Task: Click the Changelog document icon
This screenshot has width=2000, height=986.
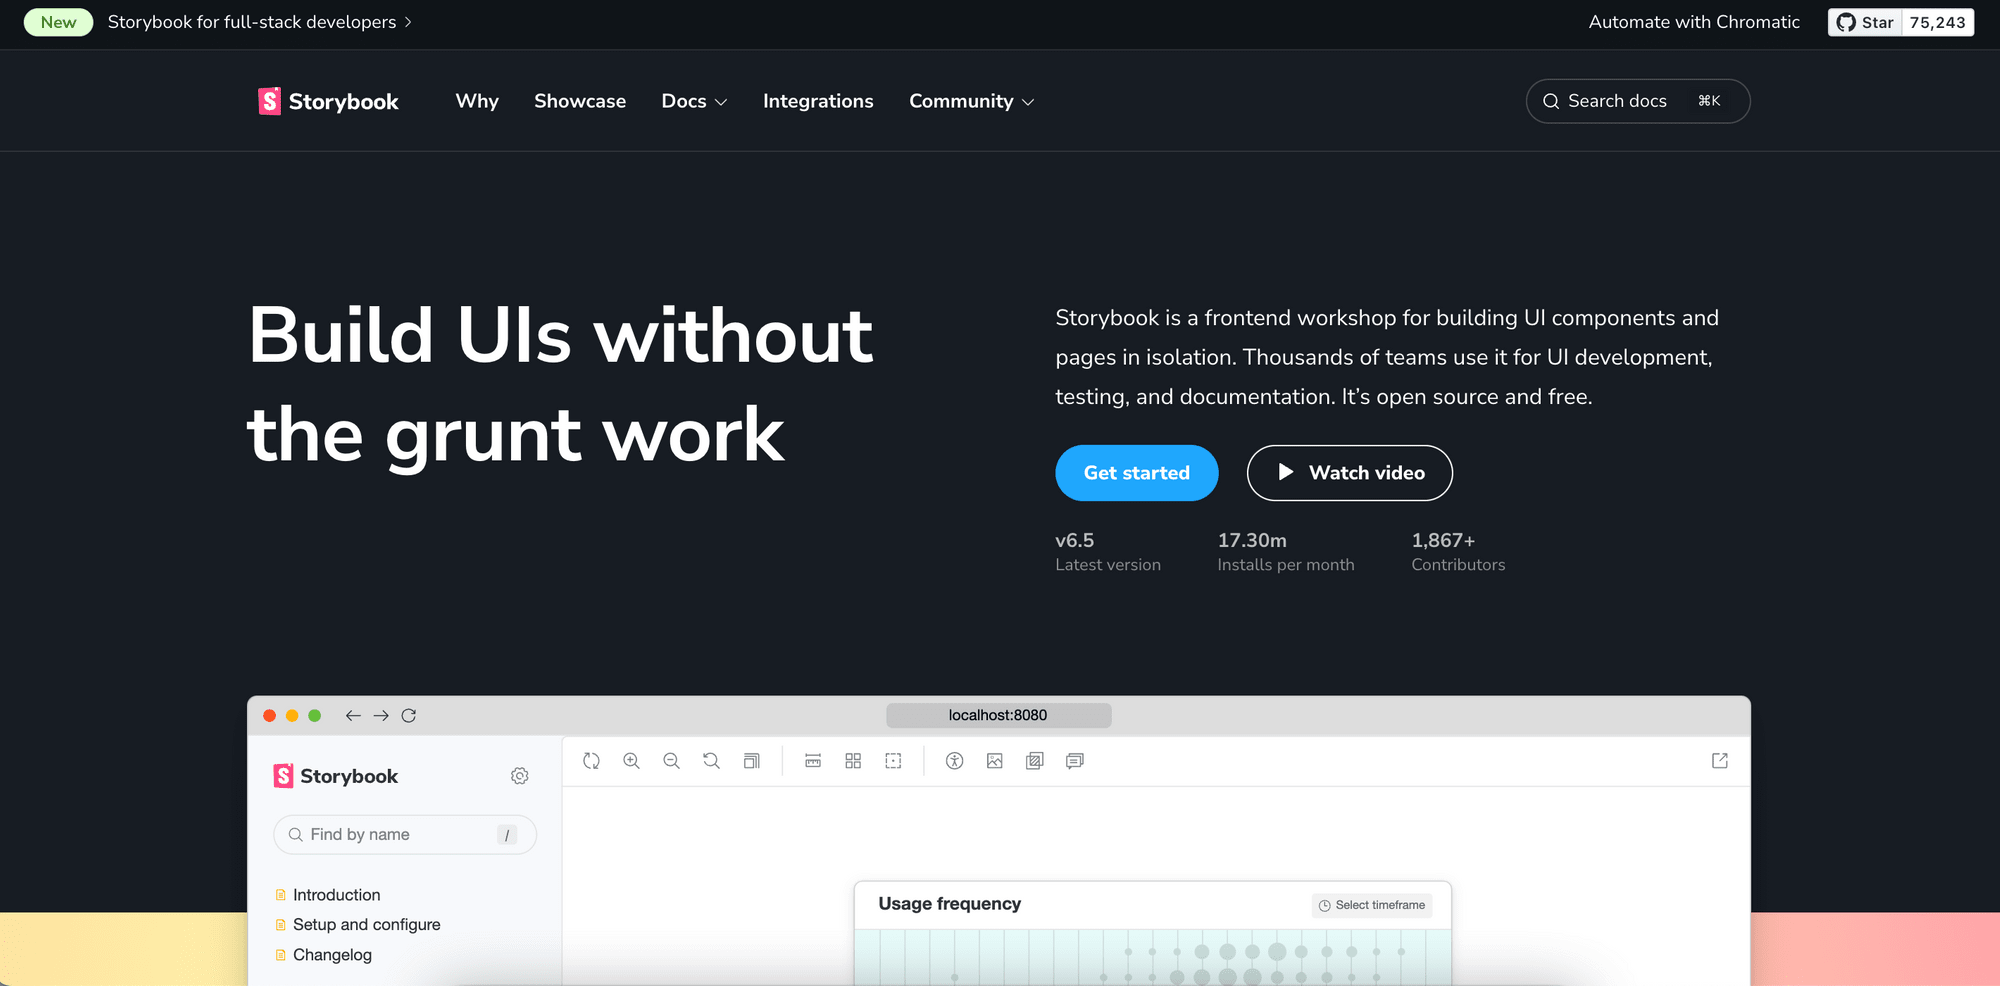Action: (x=281, y=955)
